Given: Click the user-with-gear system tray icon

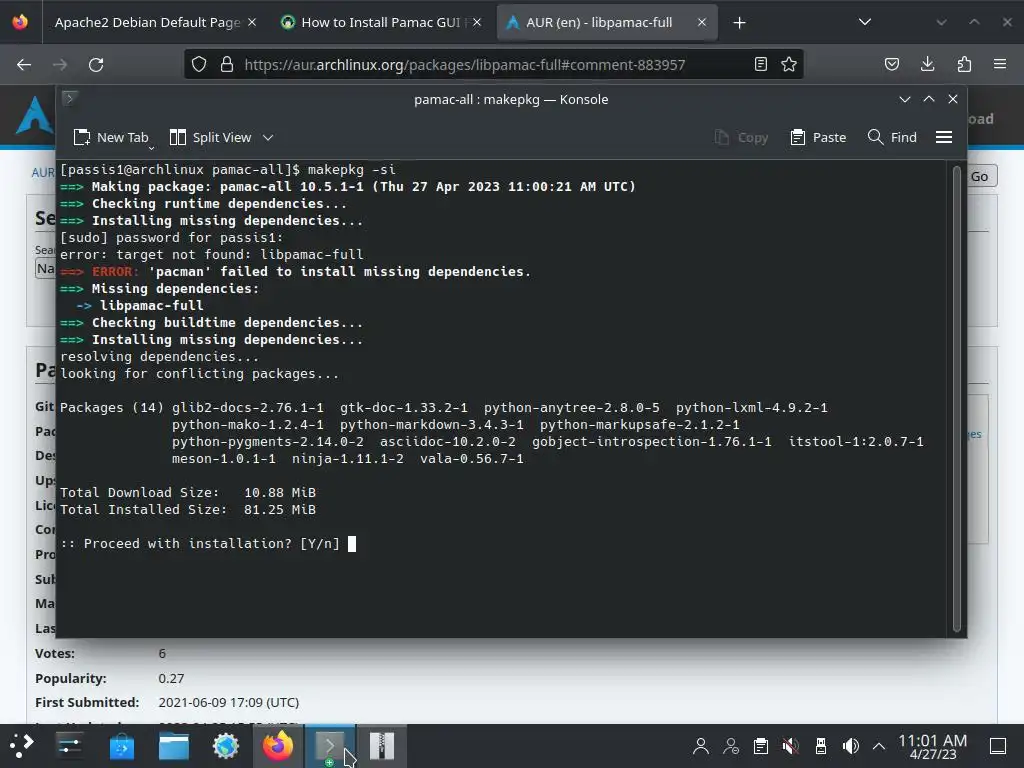Looking at the screenshot, I should click(731, 746).
